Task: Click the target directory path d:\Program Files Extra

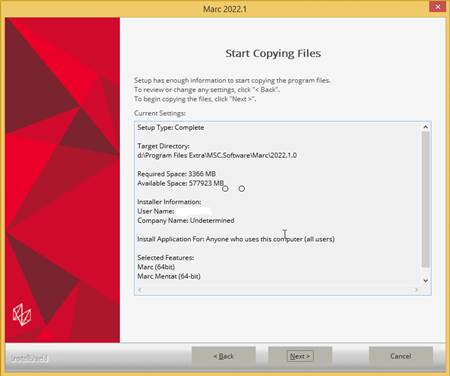Action: pos(217,155)
